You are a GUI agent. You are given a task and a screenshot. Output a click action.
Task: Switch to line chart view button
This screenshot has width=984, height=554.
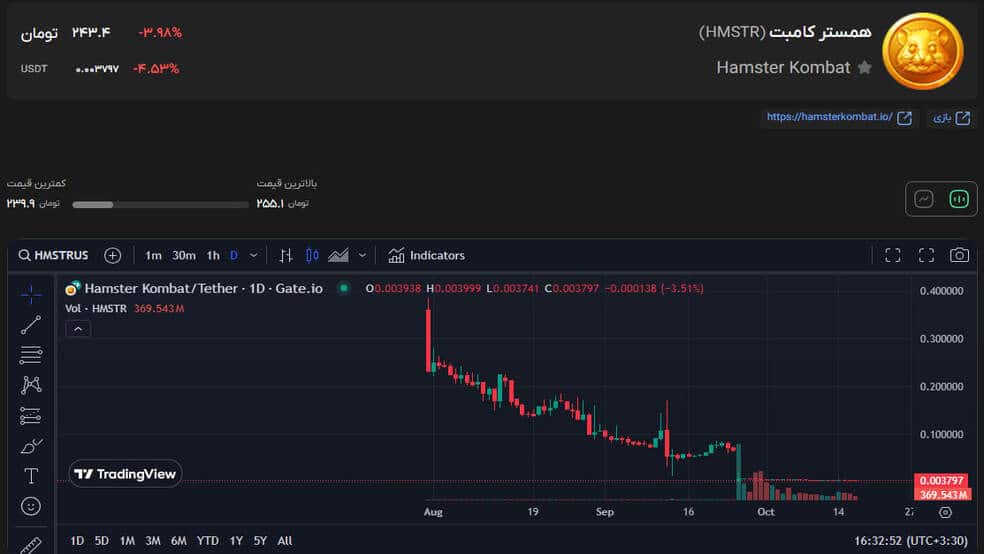[x=924, y=199]
